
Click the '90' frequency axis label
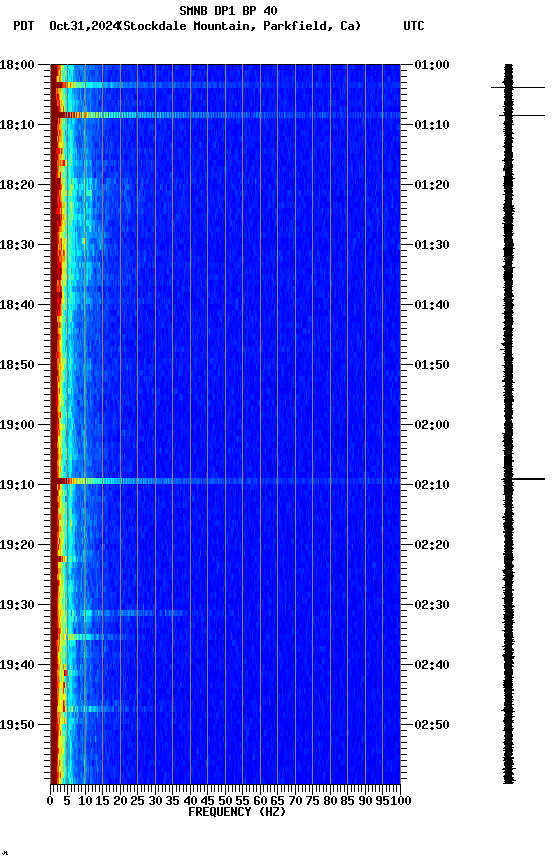[365, 801]
